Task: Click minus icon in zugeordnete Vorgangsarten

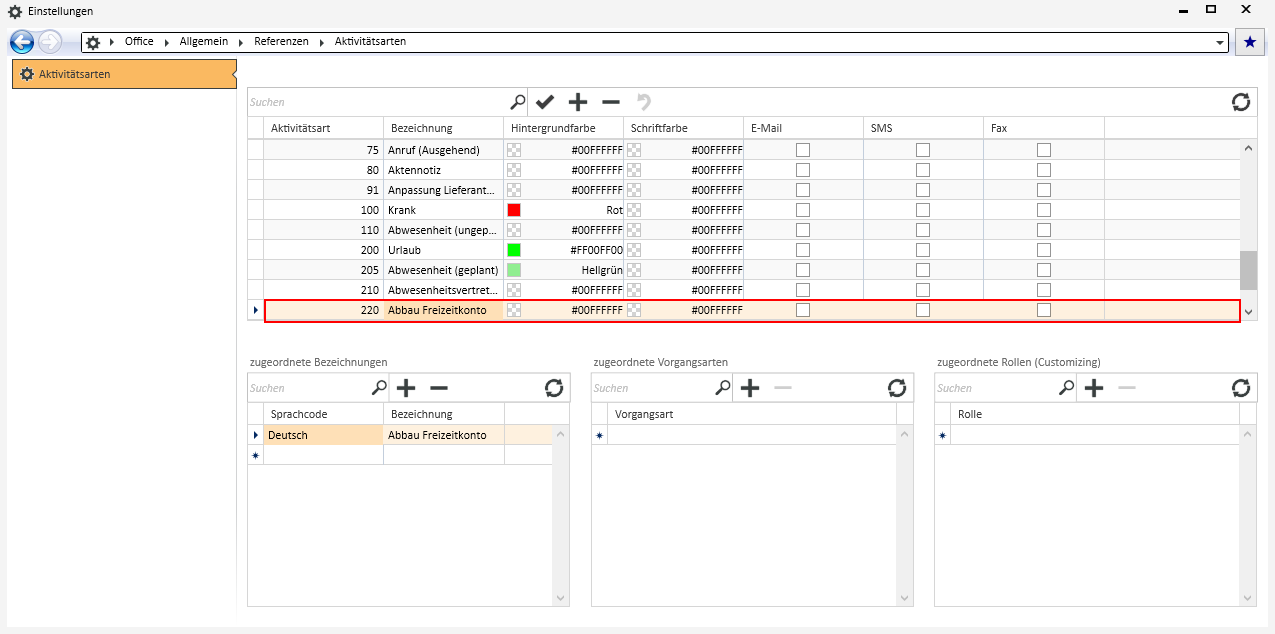Action: pyautogui.click(x=782, y=388)
